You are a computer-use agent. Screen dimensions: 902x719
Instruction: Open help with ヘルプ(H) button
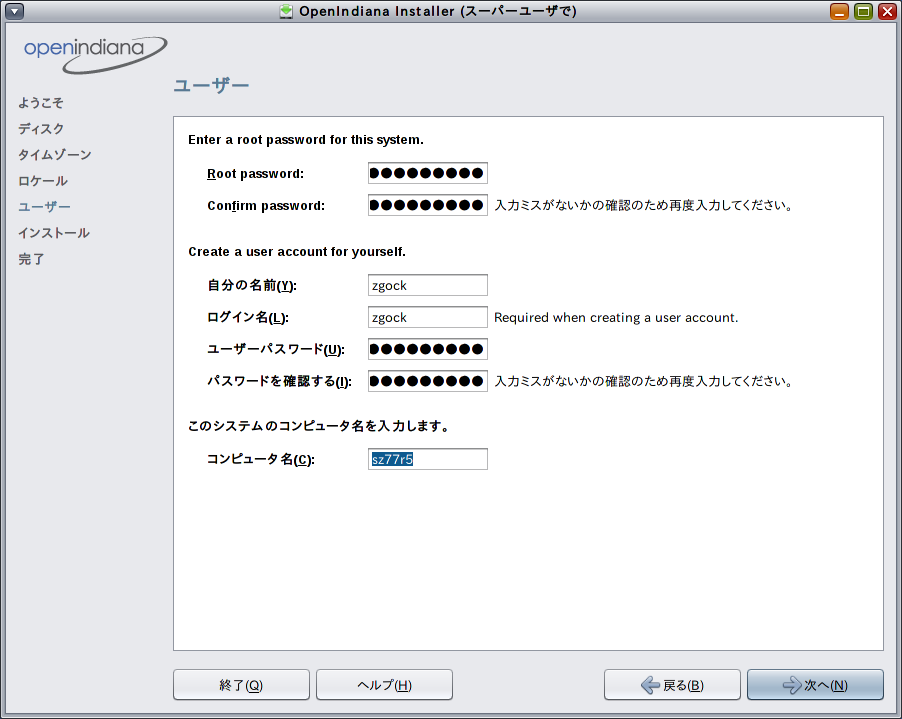[384, 684]
